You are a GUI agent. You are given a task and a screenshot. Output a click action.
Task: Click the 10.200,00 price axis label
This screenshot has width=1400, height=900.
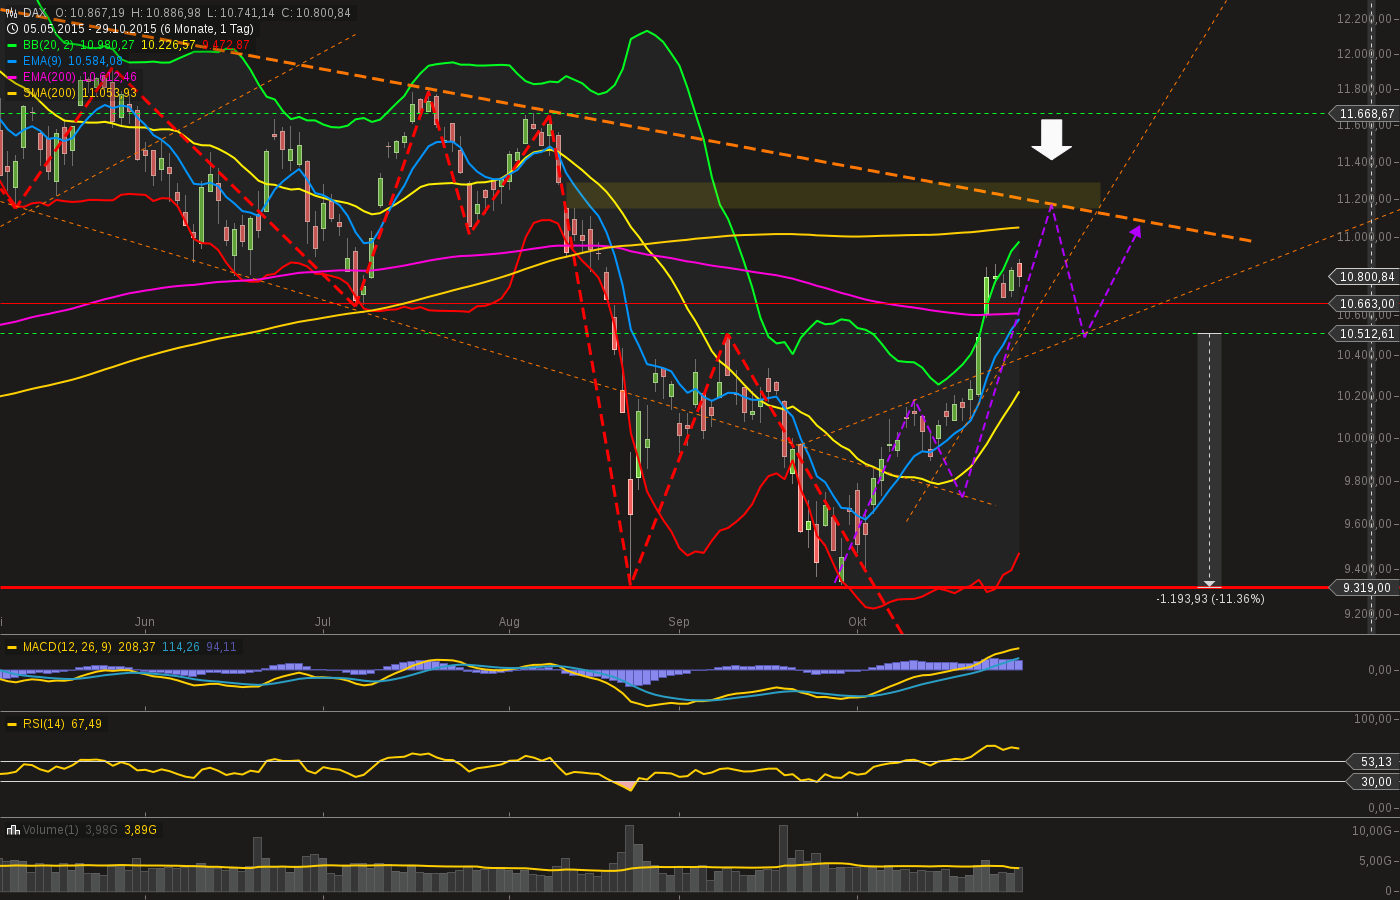click(x=1366, y=396)
